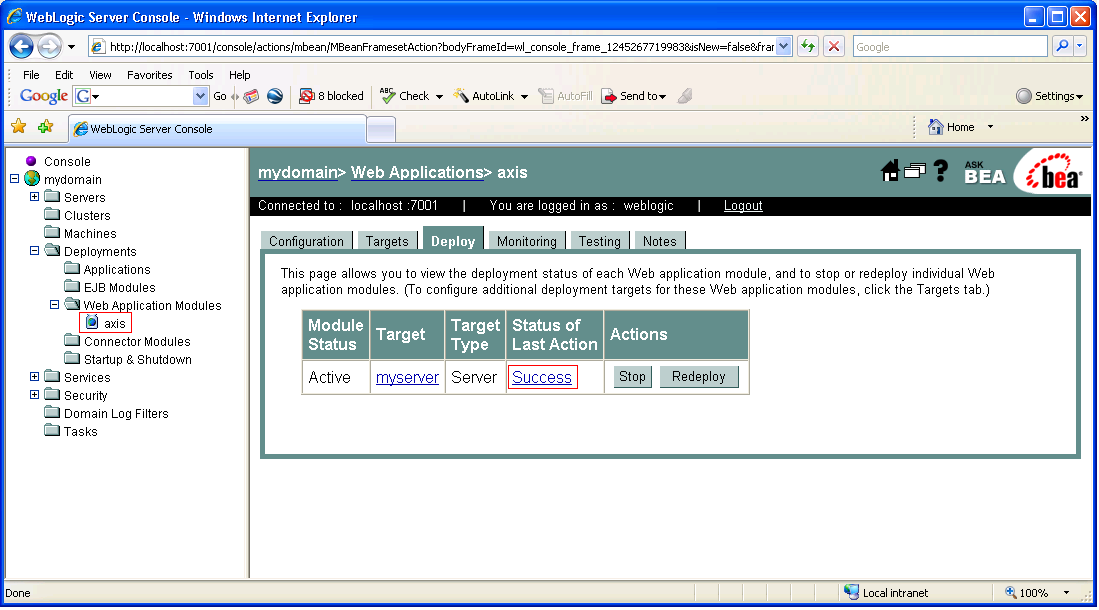The height and width of the screenshot is (610, 1099).
Task: Open the Testing tab
Action: point(599,241)
